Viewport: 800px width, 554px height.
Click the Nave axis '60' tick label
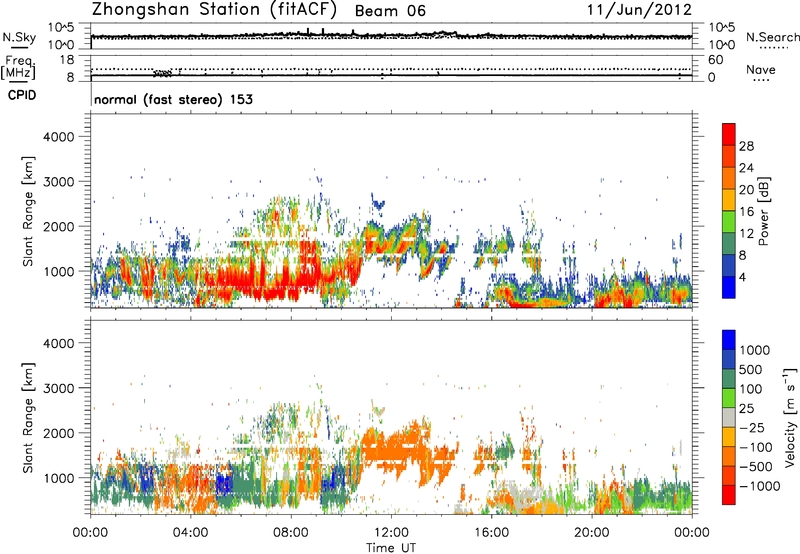coord(715,60)
